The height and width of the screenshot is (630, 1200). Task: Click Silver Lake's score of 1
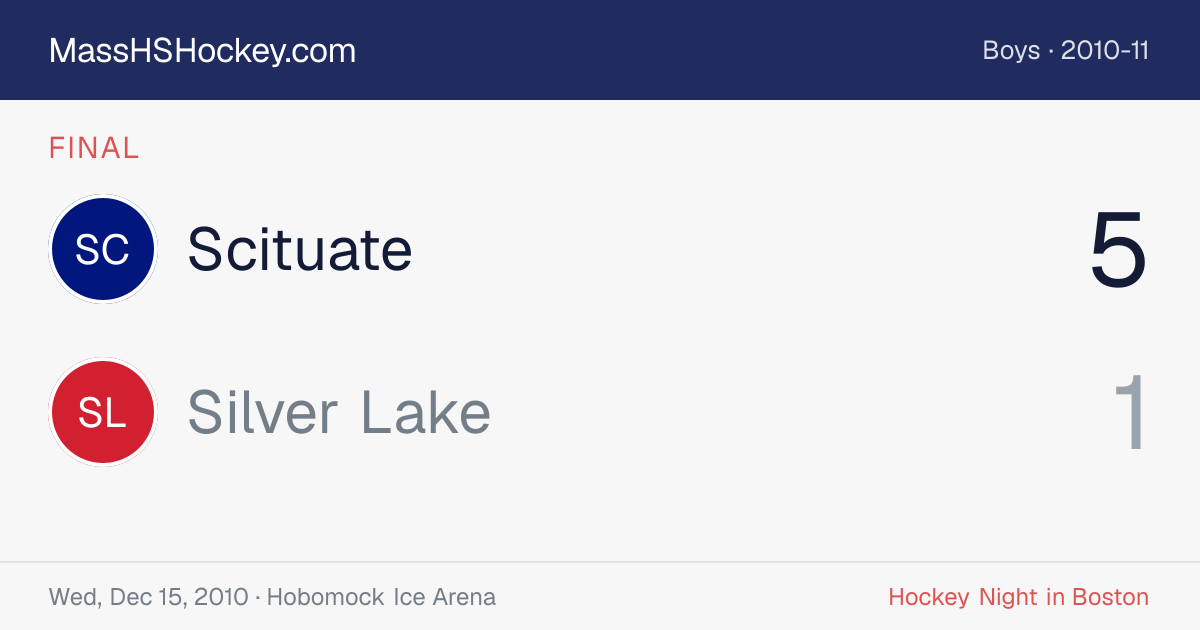1130,413
